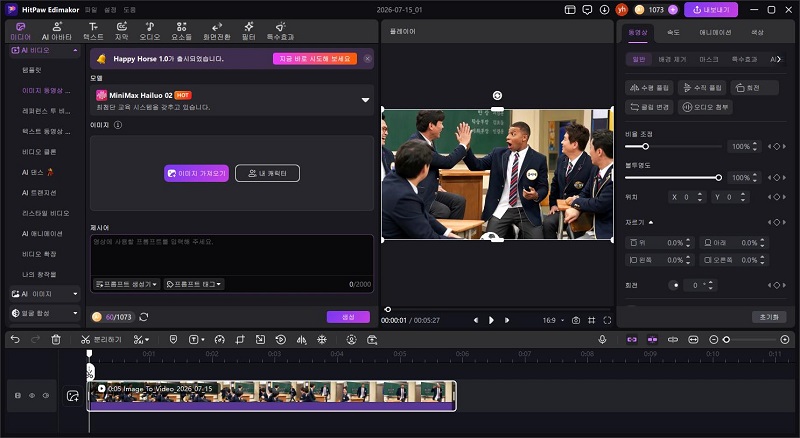Select the 마스크 sub-tab

(x=709, y=59)
